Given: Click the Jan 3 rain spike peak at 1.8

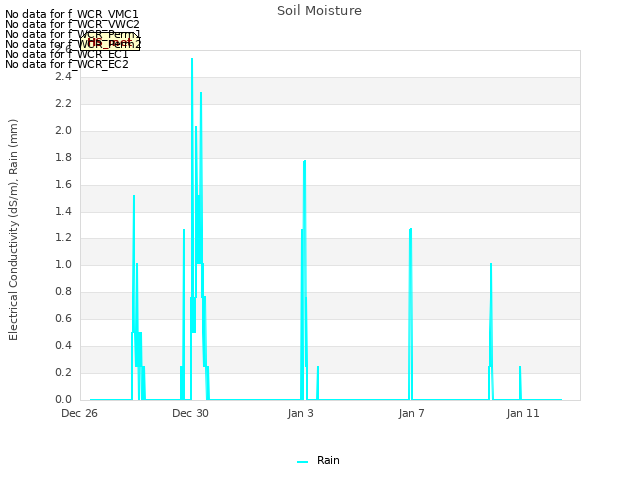Looking at the screenshot, I should point(304,162).
